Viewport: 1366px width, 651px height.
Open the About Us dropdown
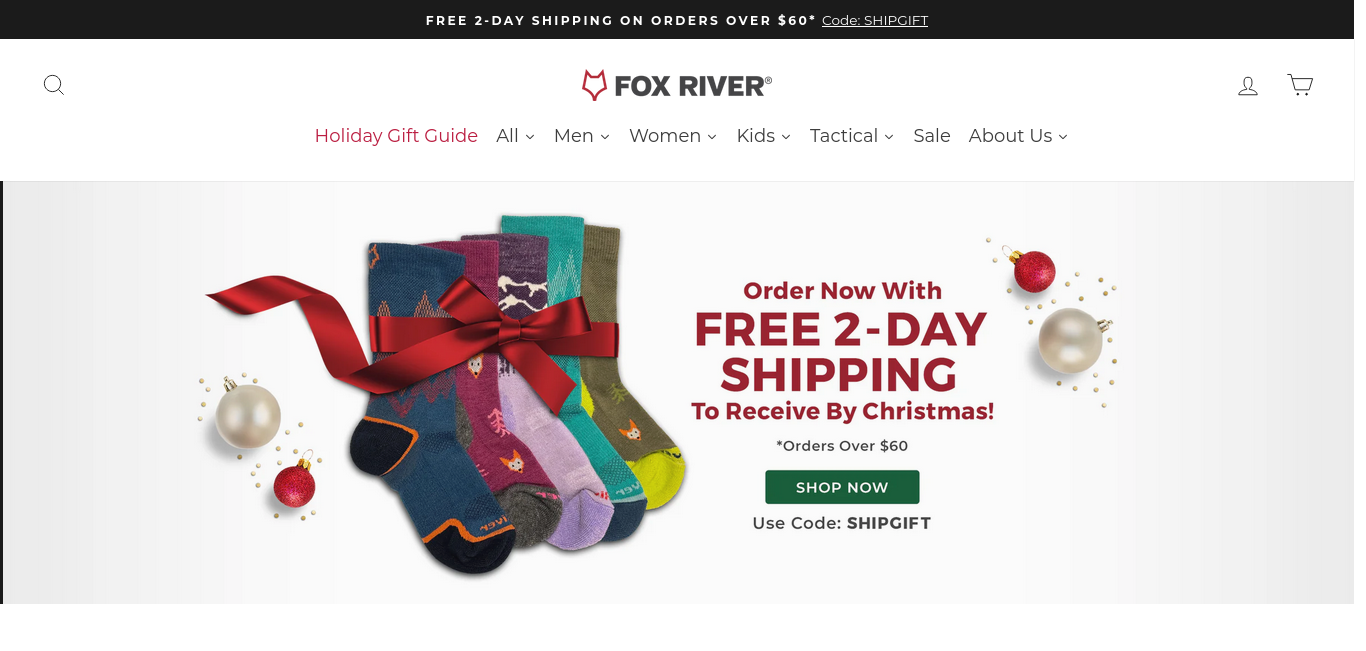[1018, 136]
